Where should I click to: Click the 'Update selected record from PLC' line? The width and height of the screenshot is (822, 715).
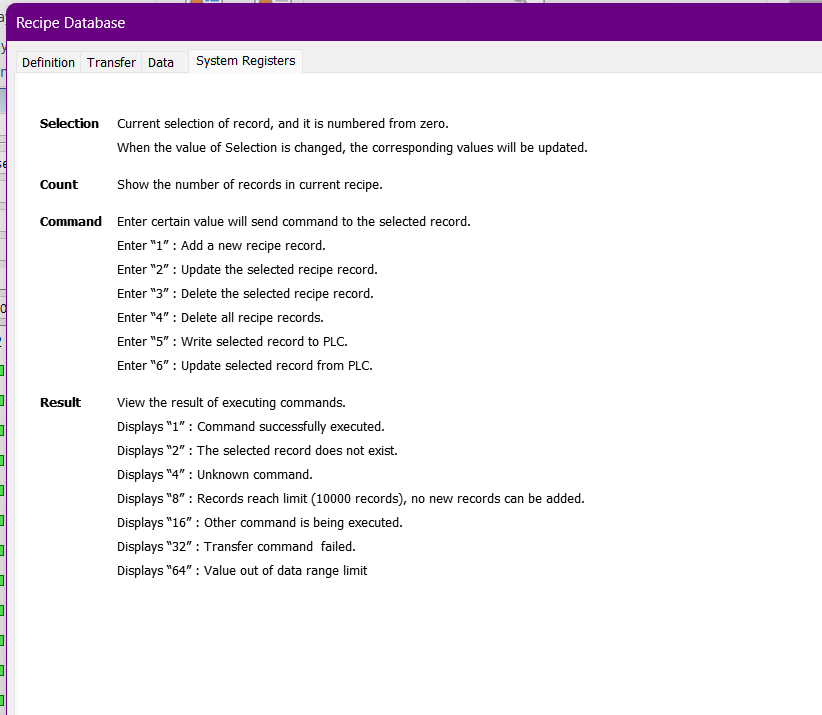(244, 366)
